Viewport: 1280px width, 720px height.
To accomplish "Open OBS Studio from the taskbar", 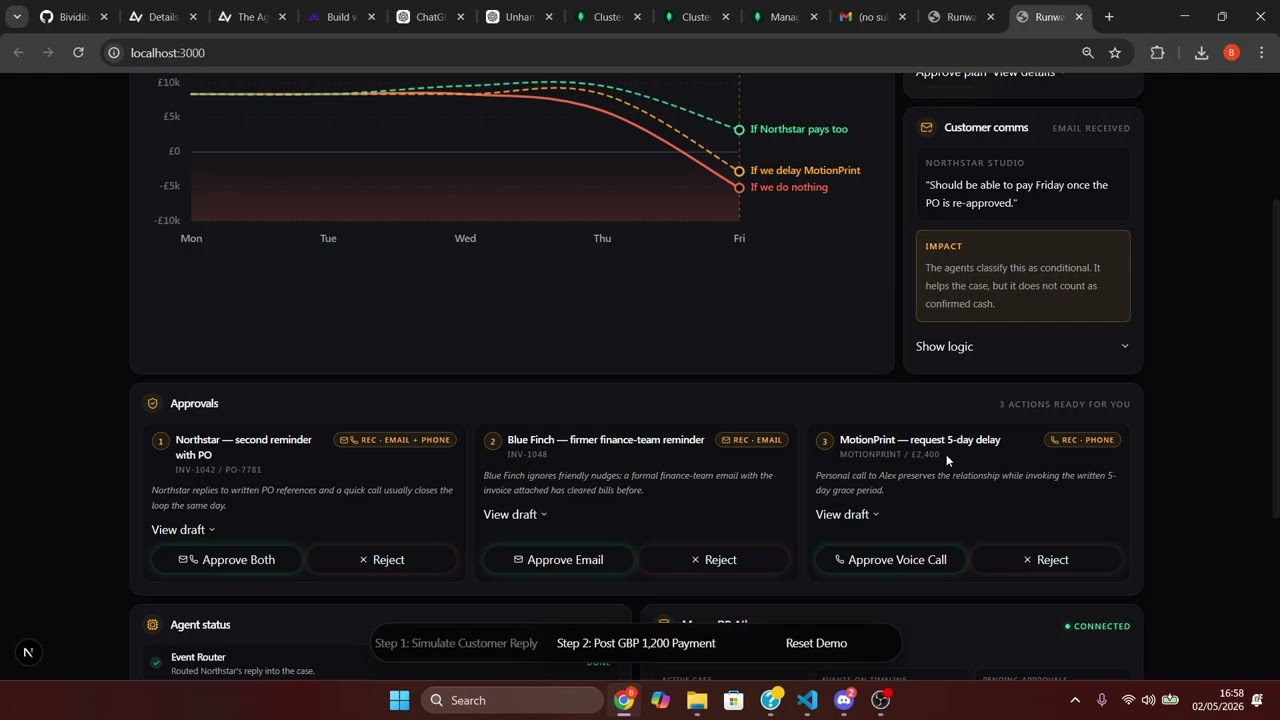I will pyautogui.click(x=881, y=700).
